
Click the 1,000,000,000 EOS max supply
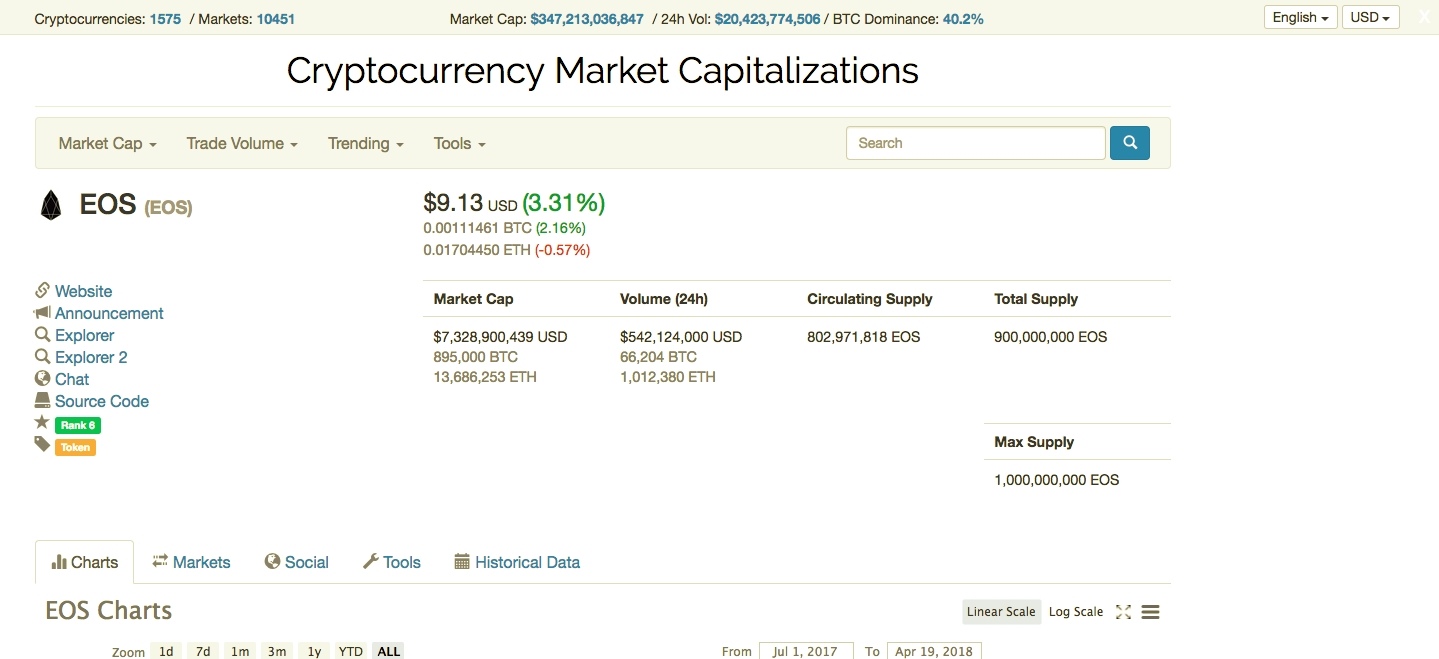pyautogui.click(x=1057, y=480)
